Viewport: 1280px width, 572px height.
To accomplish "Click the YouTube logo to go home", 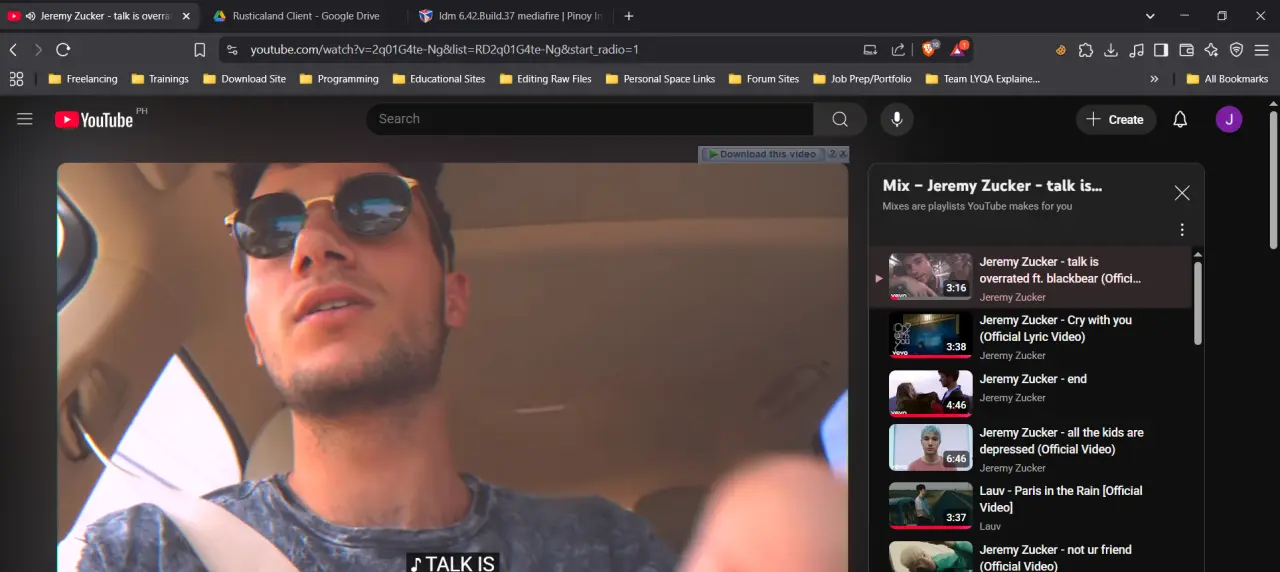I will pos(94,119).
